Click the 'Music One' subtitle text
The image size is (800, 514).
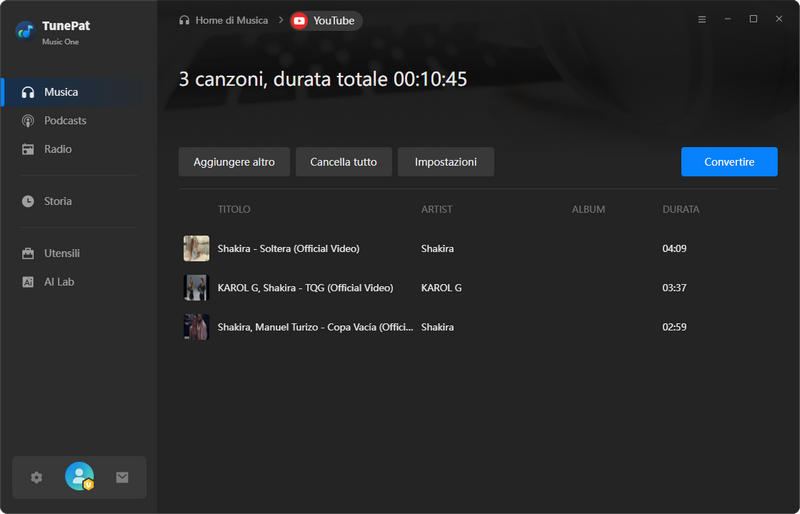(60, 42)
